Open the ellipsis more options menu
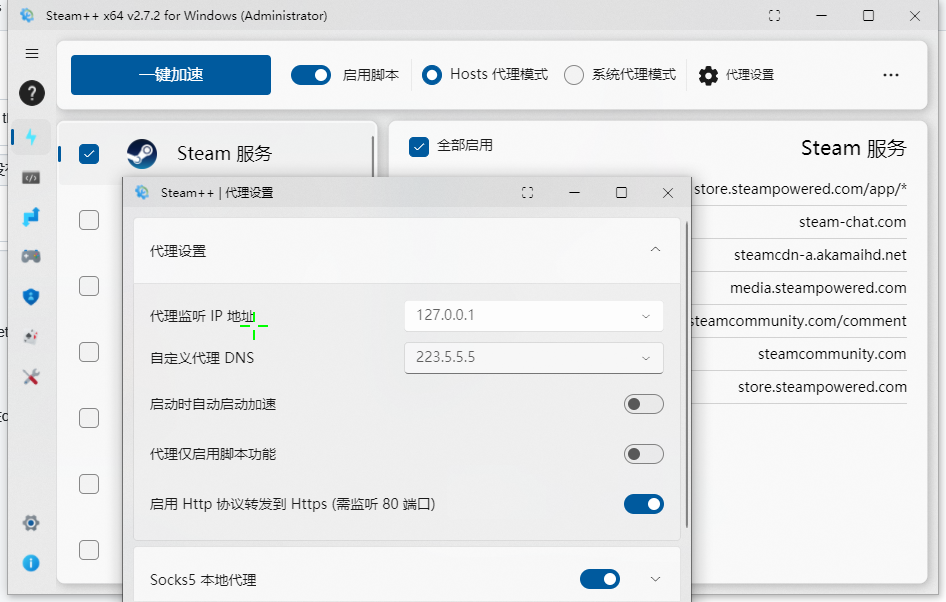 [x=891, y=75]
